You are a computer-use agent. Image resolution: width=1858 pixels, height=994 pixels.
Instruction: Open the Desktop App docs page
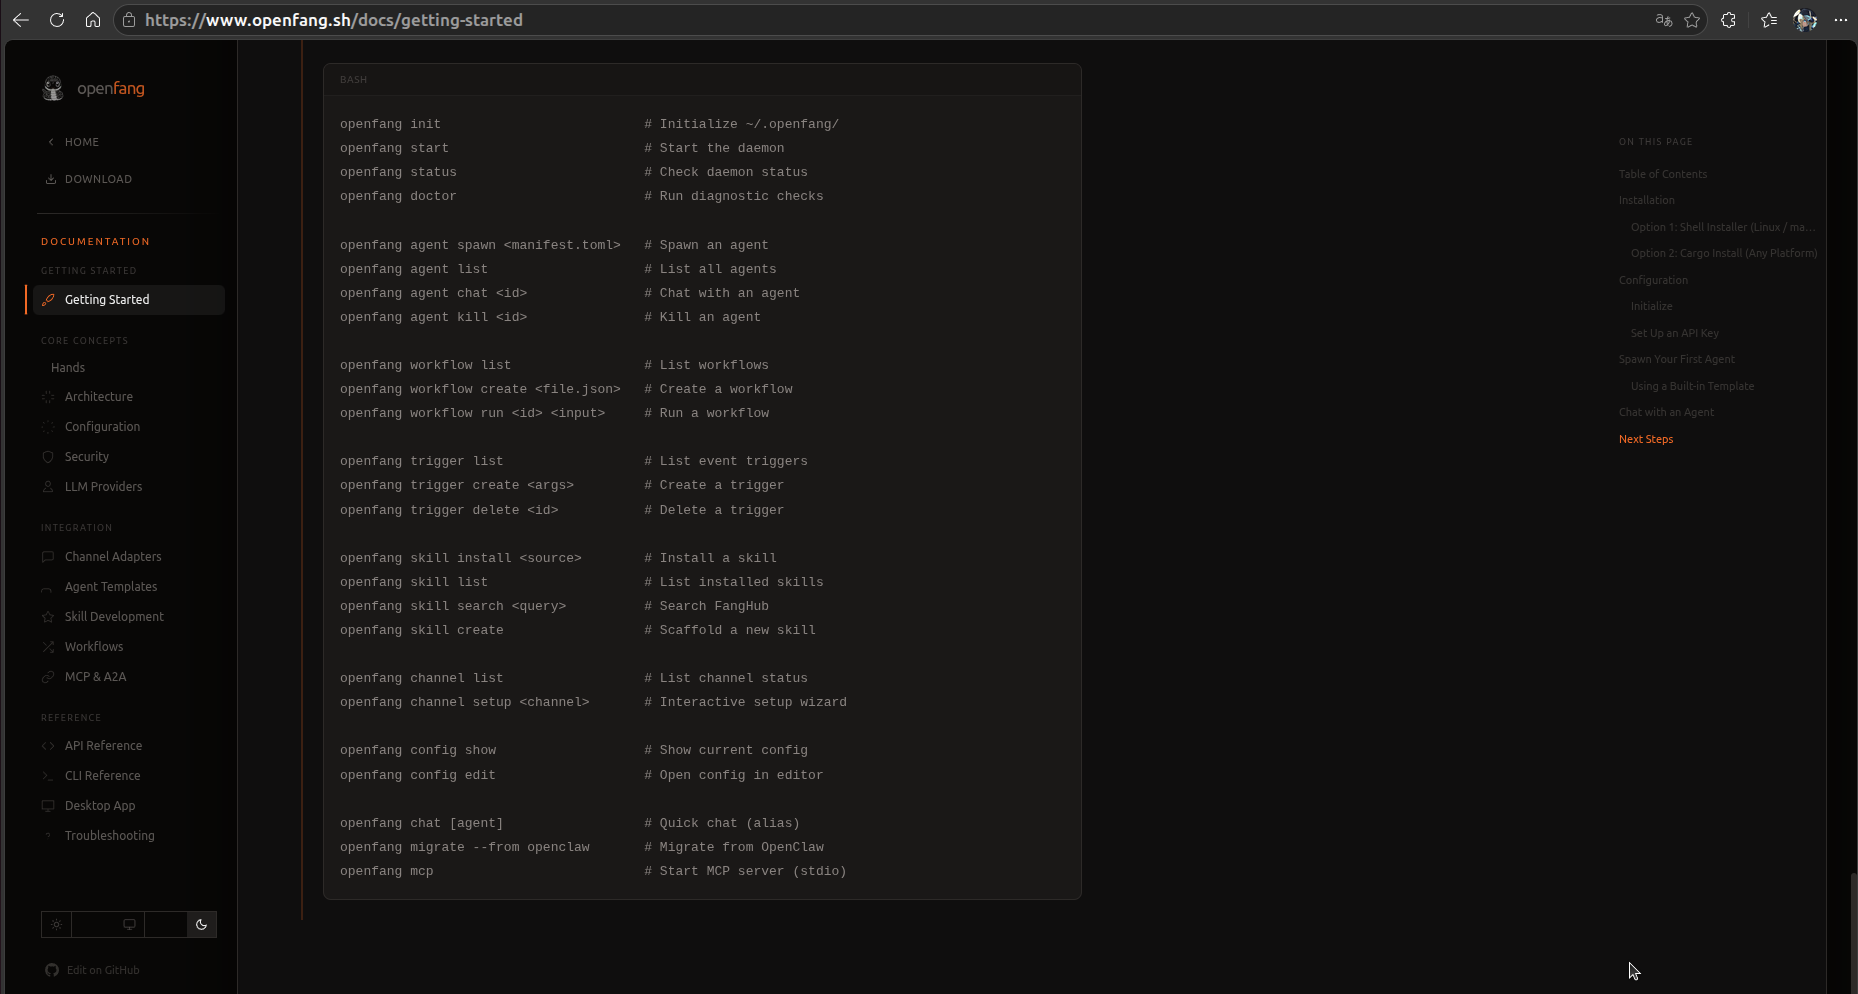point(100,806)
